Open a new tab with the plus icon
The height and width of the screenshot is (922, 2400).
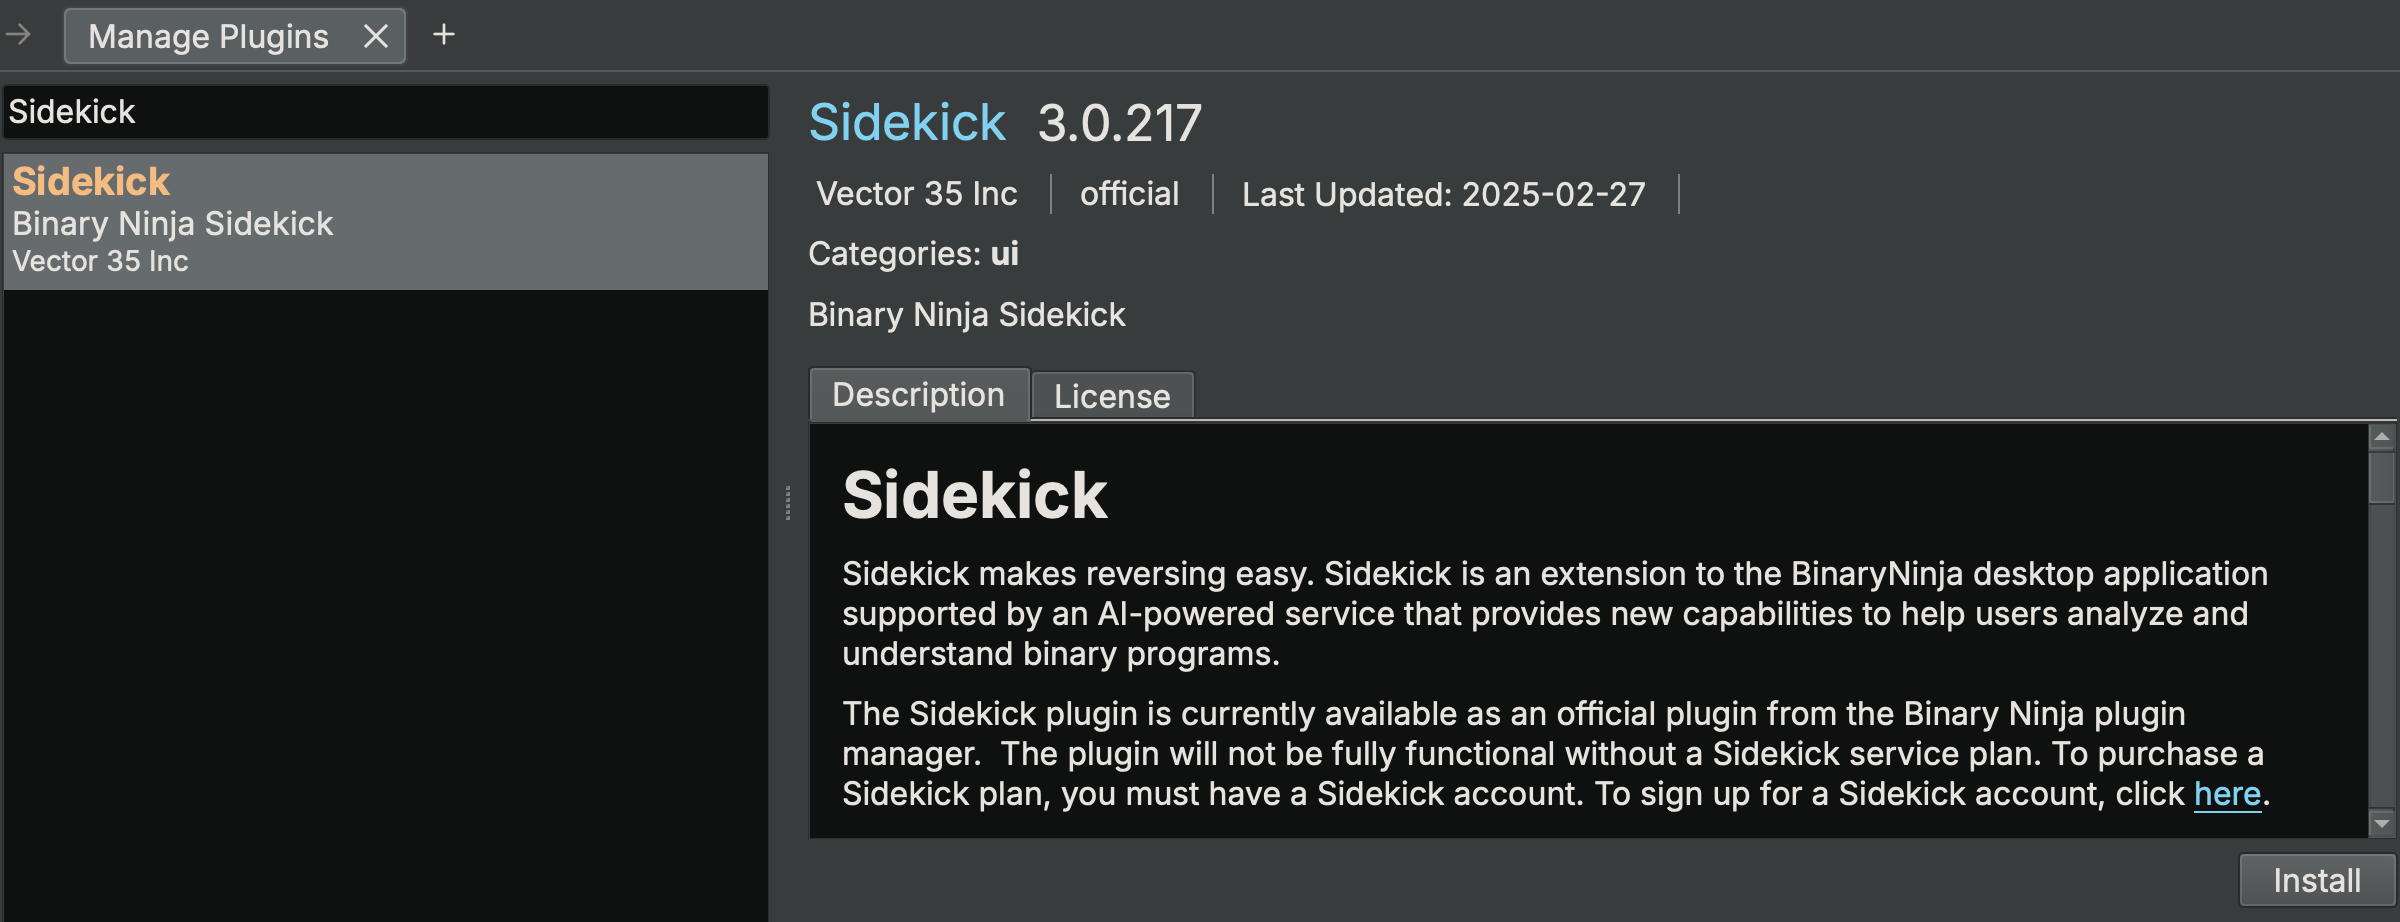[x=444, y=35]
